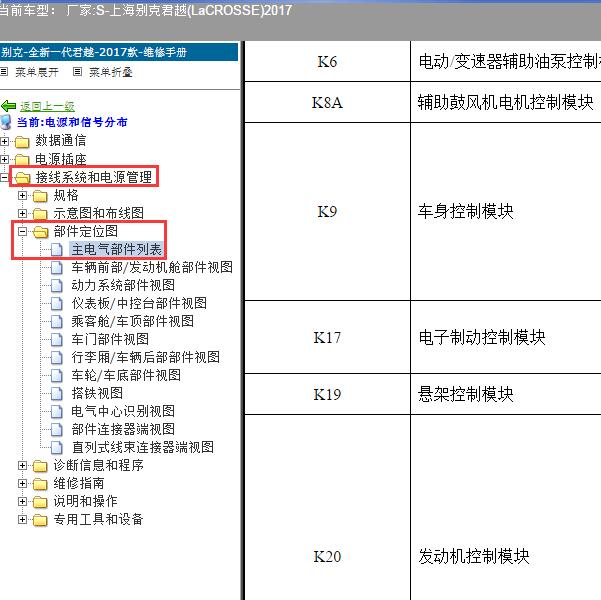This screenshot has width=601, height=600.
Task: Click the K17 table cell
Action: 327,337
